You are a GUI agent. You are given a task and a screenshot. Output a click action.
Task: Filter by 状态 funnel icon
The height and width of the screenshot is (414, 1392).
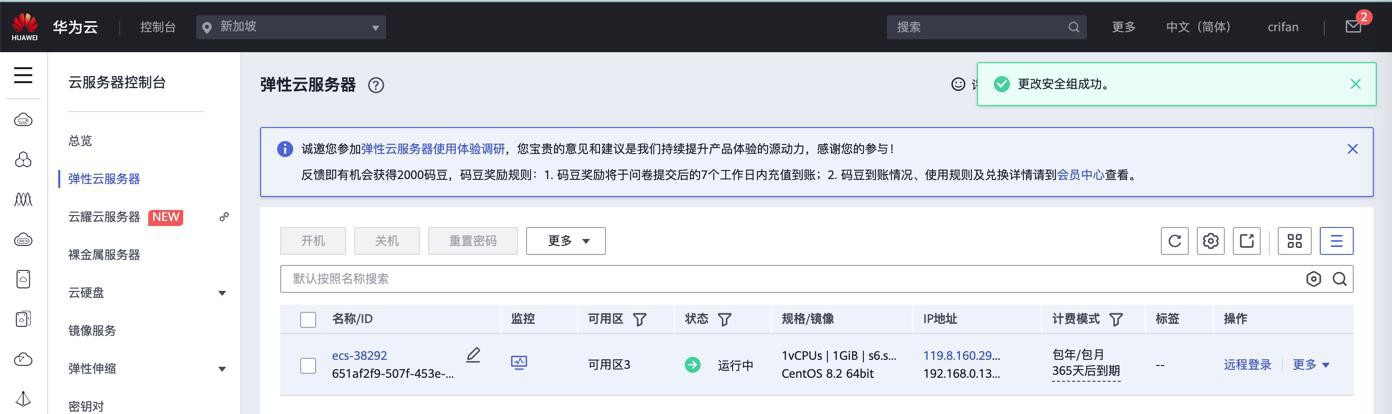[724, 320]
